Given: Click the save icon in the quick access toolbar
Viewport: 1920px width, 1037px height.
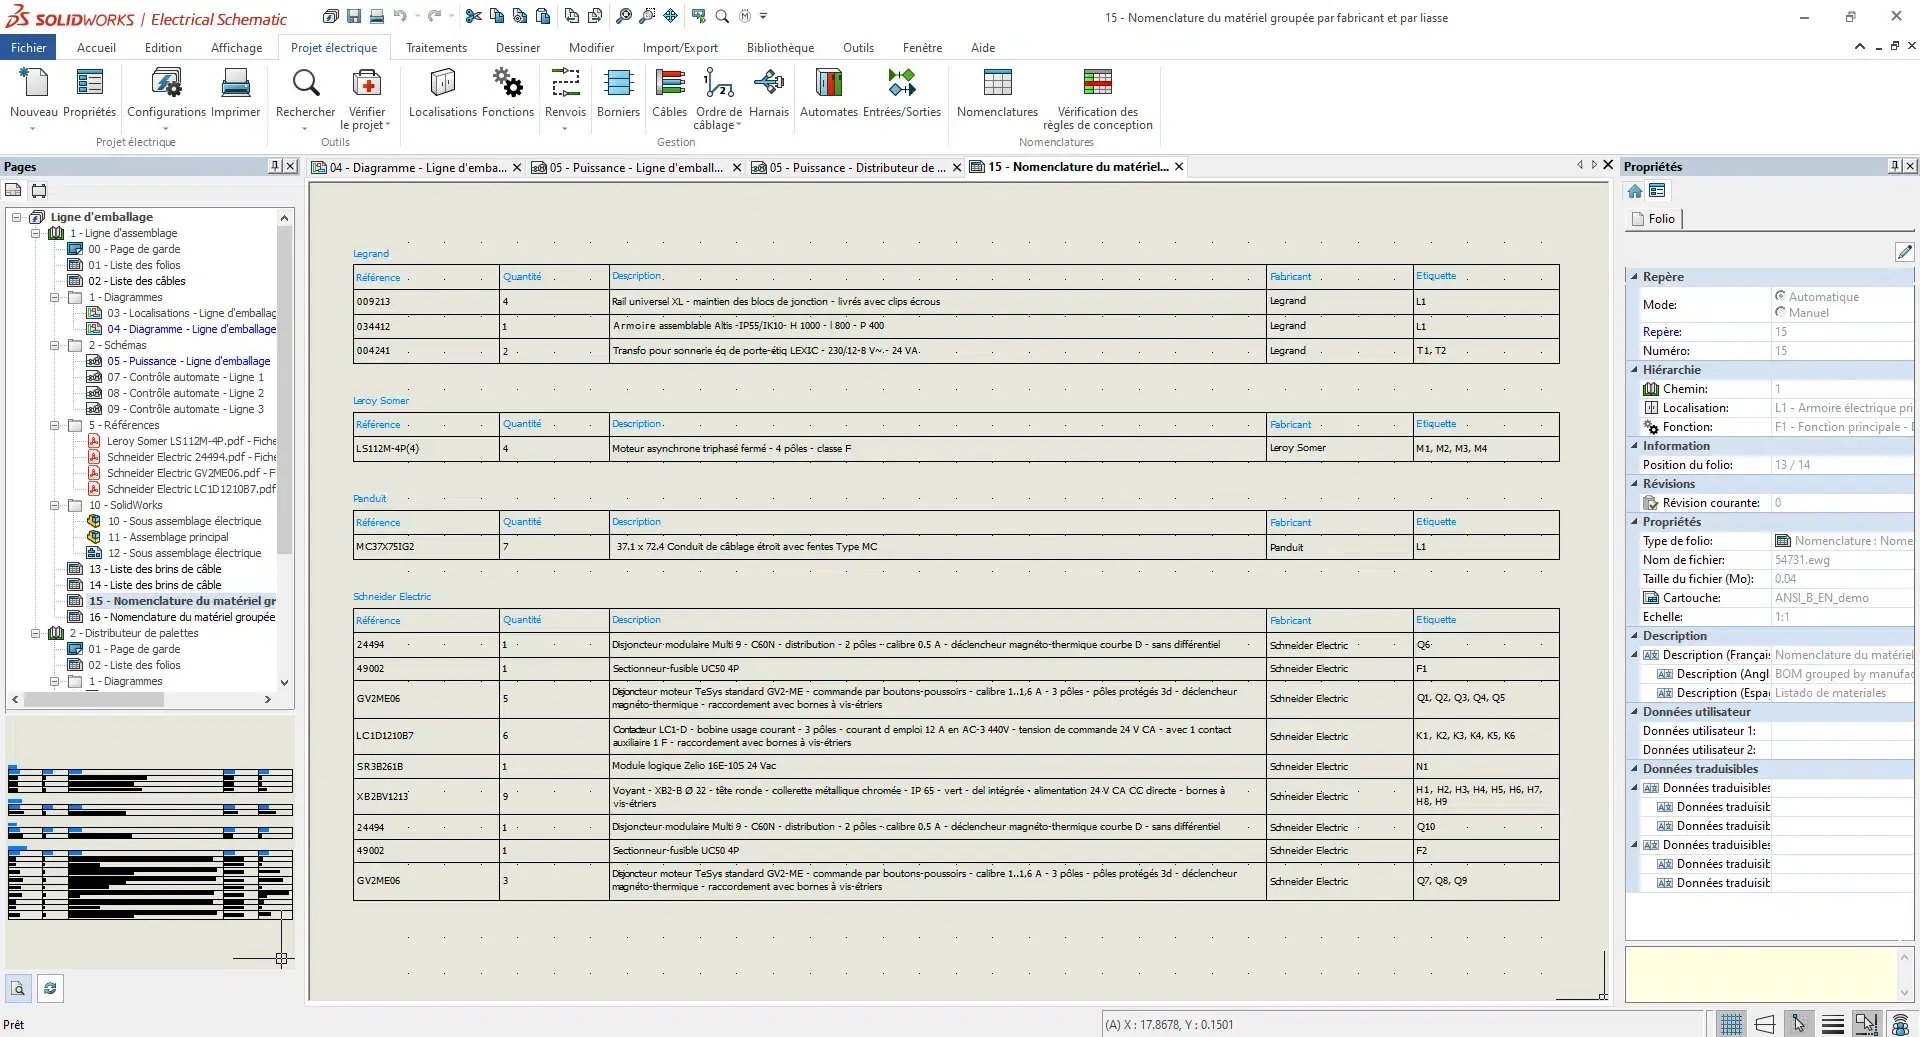Looking at the screenshot, I should click(x=354, y=16).
